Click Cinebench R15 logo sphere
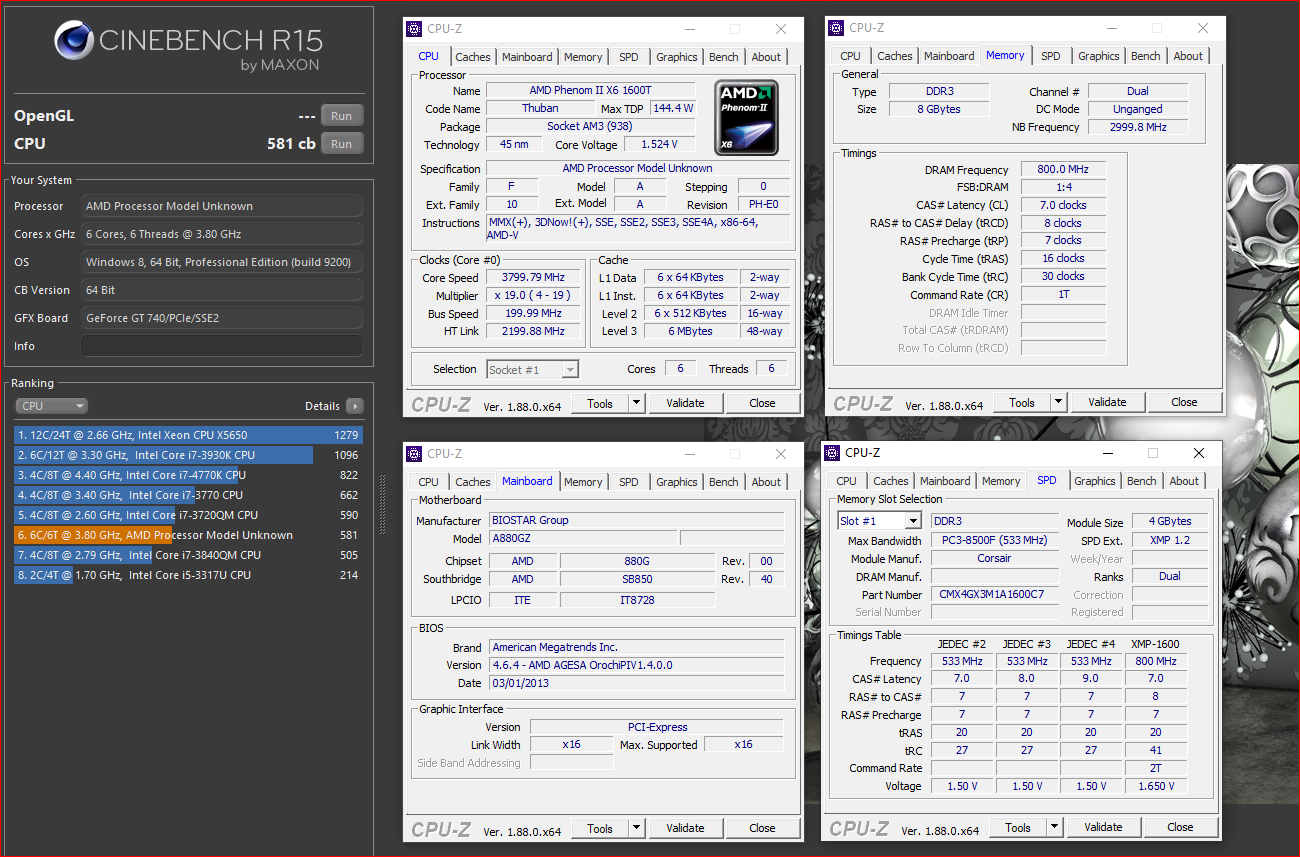Viewport: 1300px width, 857px height. [73, 41]
